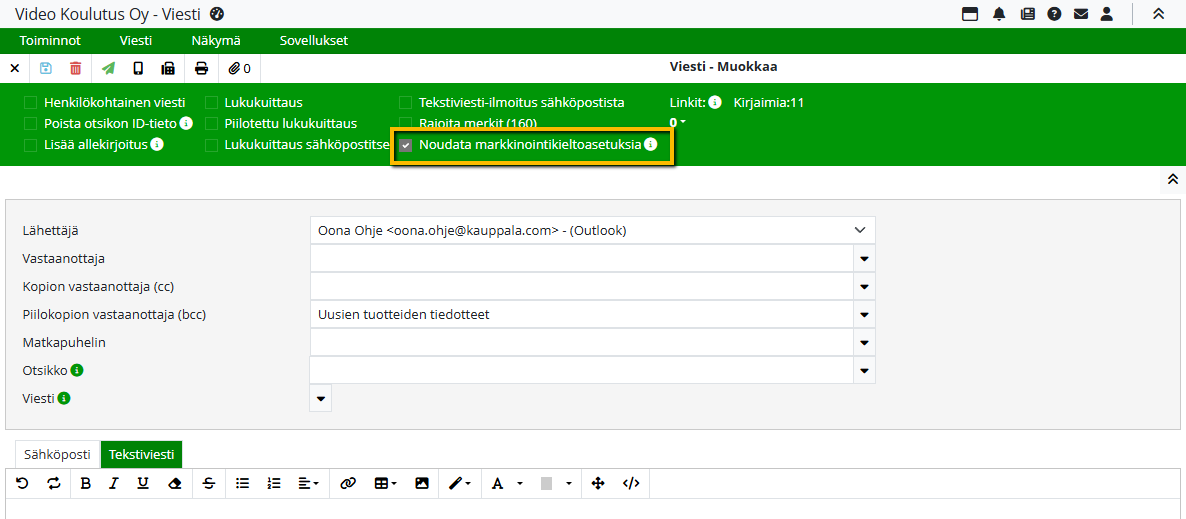Viewport: 1186px width, 519px height.
Task: Open the background color swatch in editor
Action: [547, 483]
